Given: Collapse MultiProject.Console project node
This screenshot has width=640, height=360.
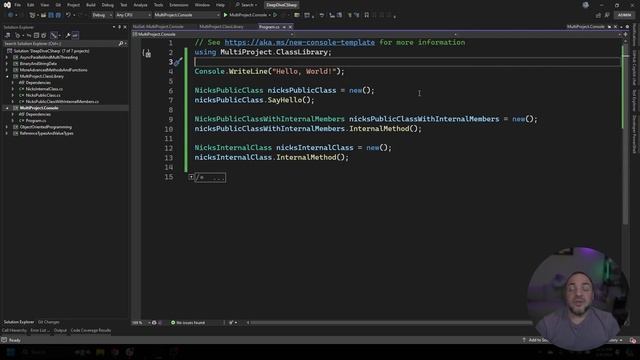Looking at the screenshot, I should tap(7, 108).
